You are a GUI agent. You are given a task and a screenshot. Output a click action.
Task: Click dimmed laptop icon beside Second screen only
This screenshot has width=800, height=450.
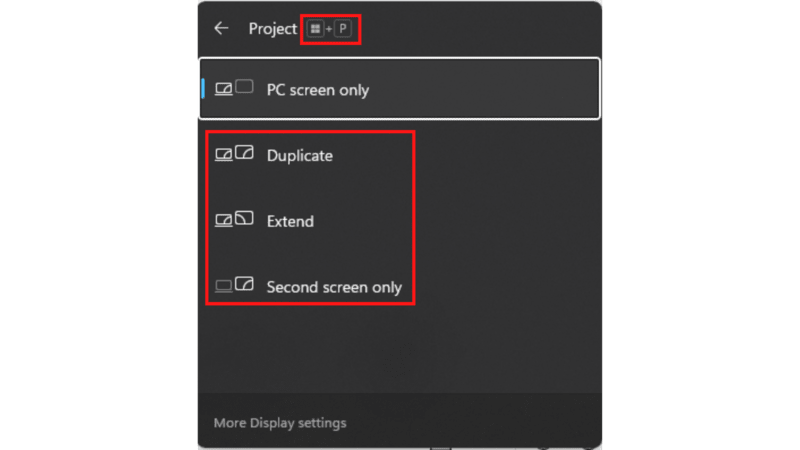(223, 287)
